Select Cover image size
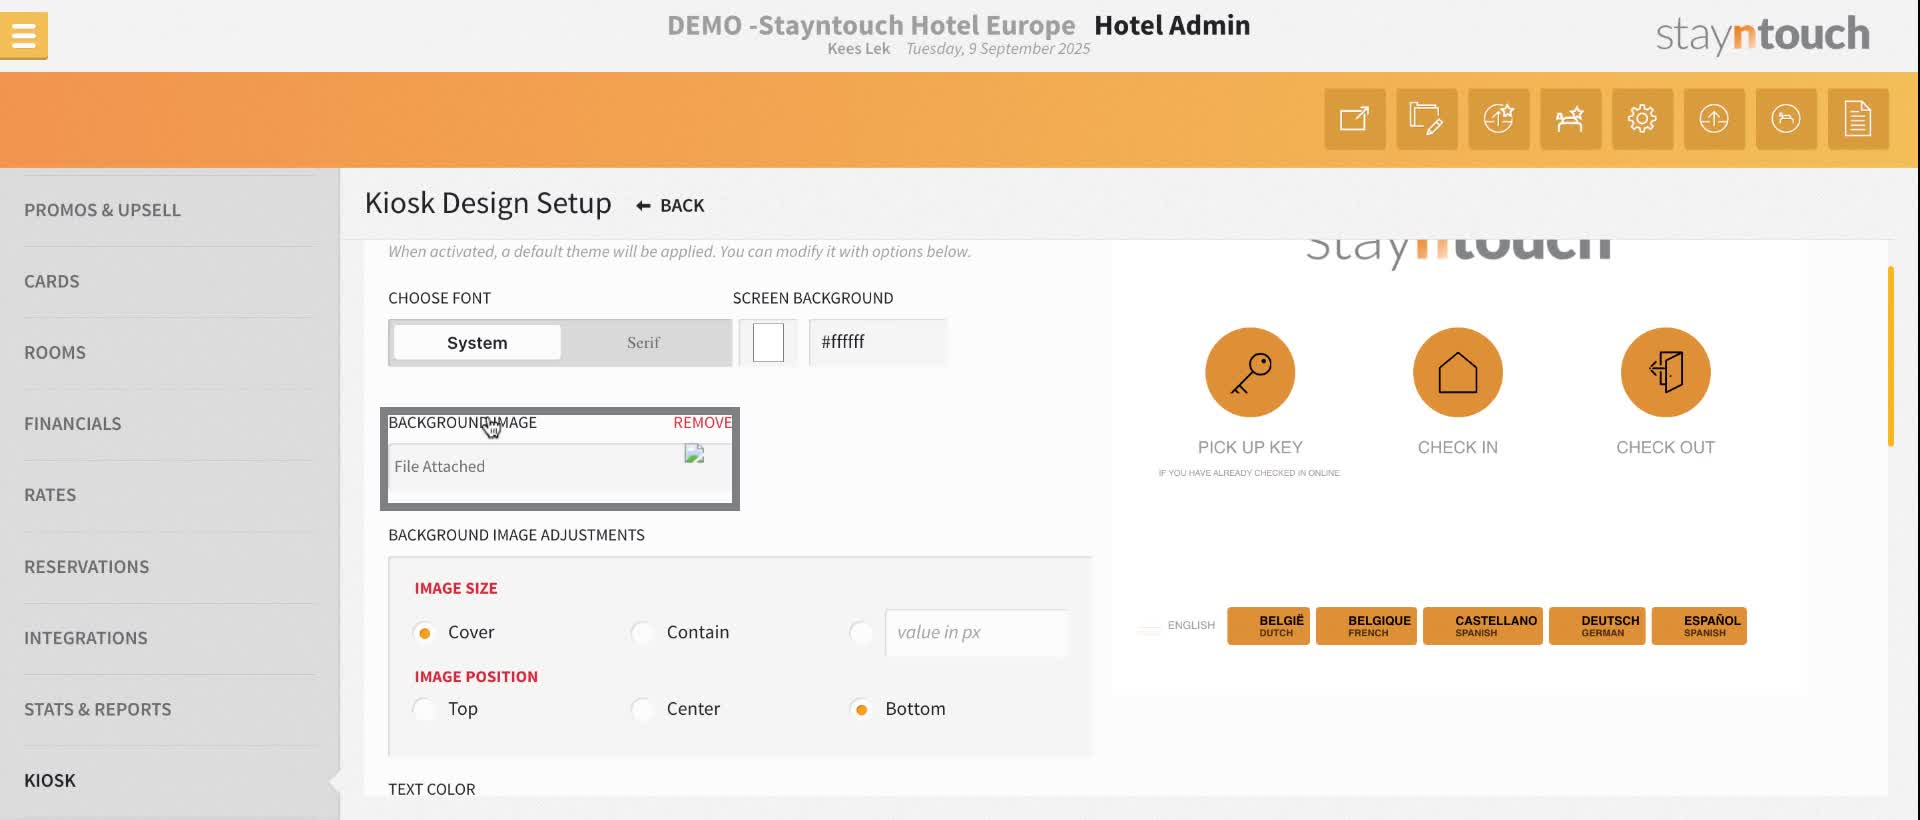 tap(424, 633)
